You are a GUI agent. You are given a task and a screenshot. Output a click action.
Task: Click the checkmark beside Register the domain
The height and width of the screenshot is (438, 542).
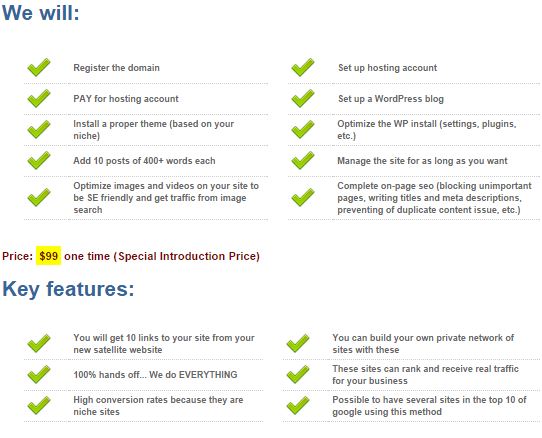pyautogui.click(x=39, y=67)
